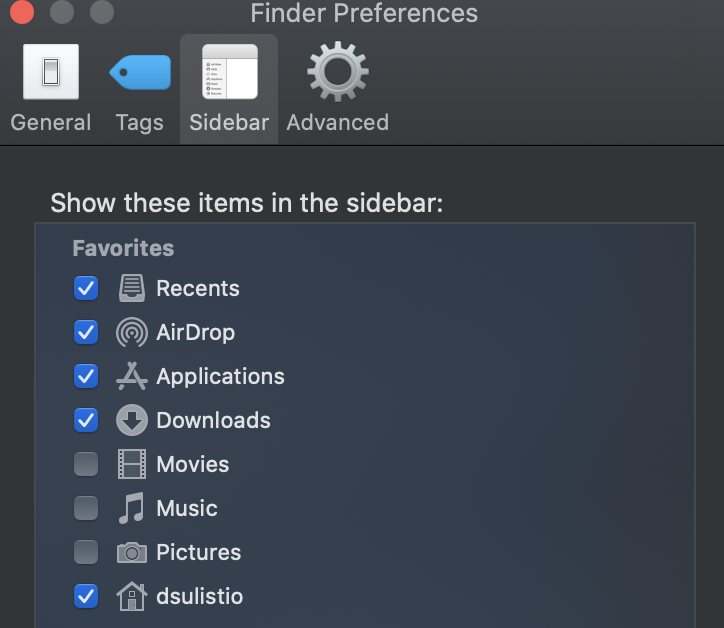Switch to the Tags tab label
724x628 pixels.
coord(139,123)
